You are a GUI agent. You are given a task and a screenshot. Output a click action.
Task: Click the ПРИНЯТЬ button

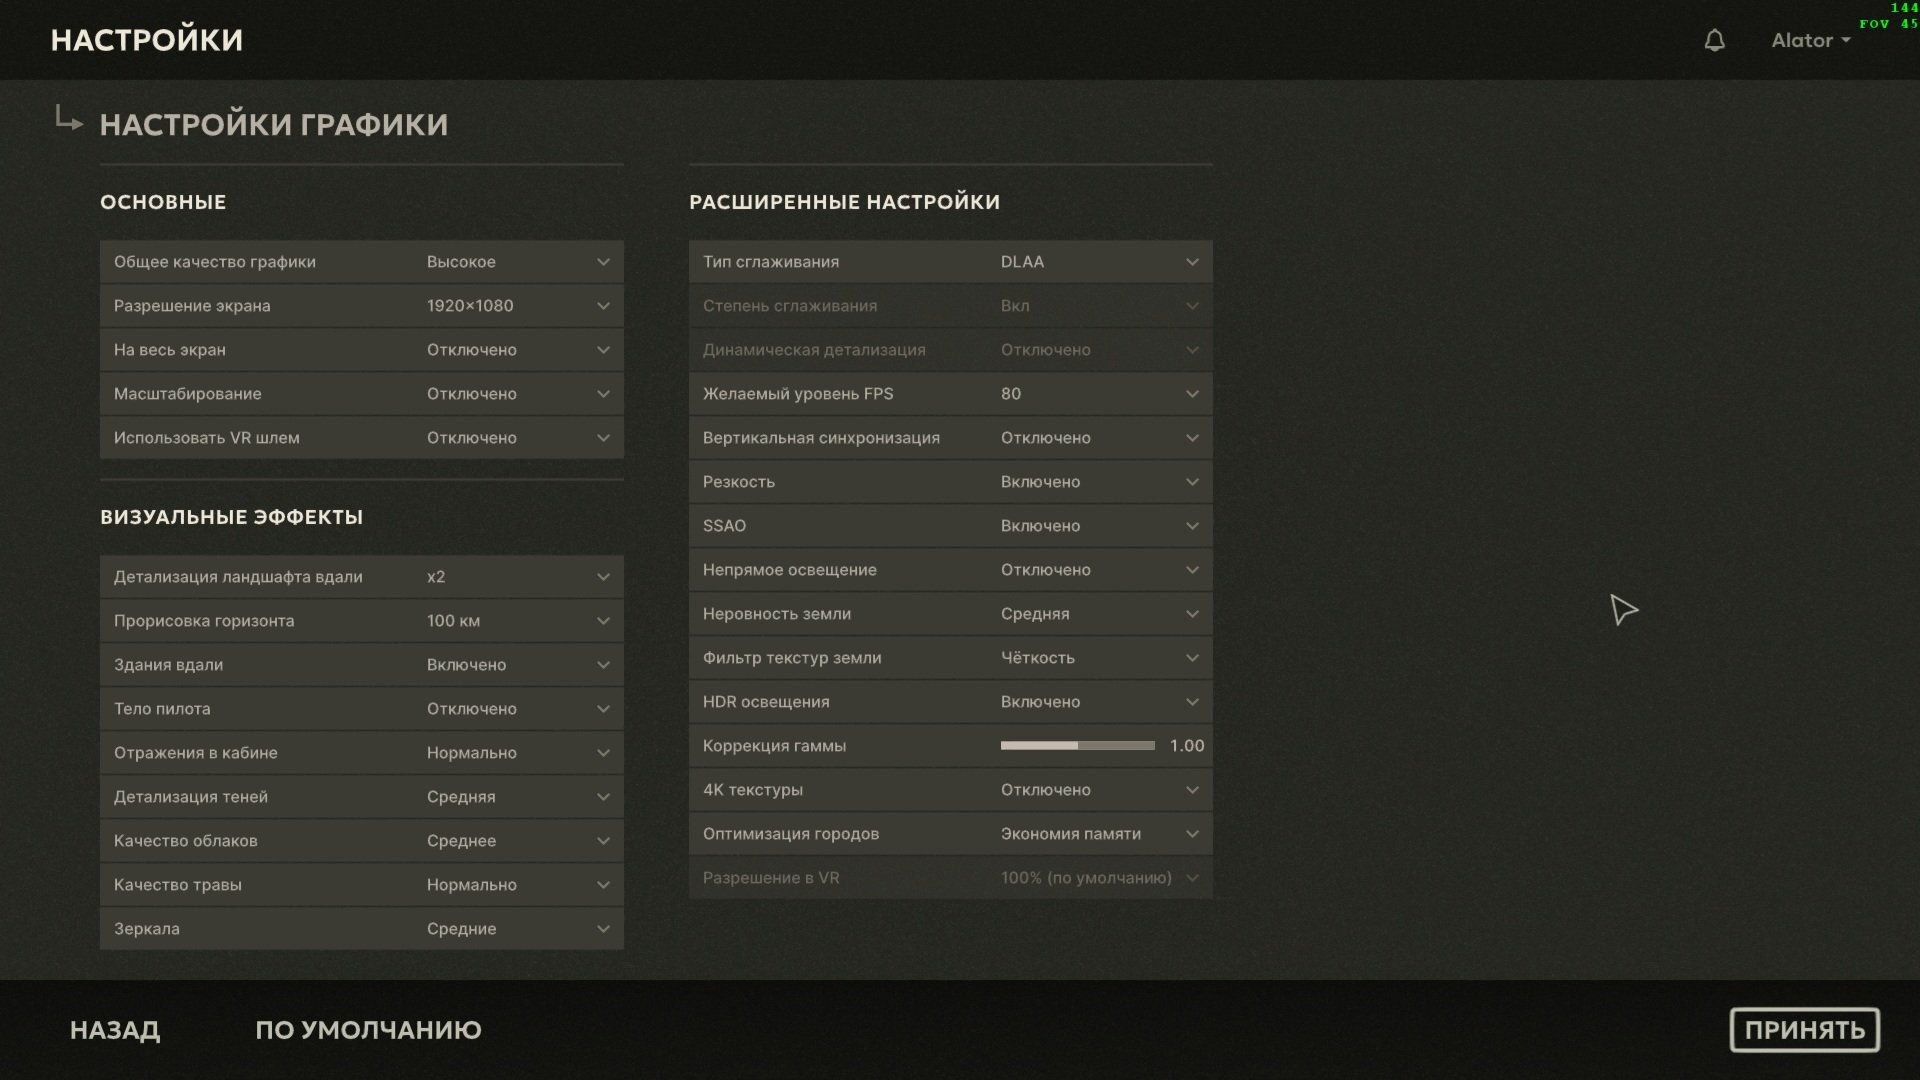pos(1804,1030)
